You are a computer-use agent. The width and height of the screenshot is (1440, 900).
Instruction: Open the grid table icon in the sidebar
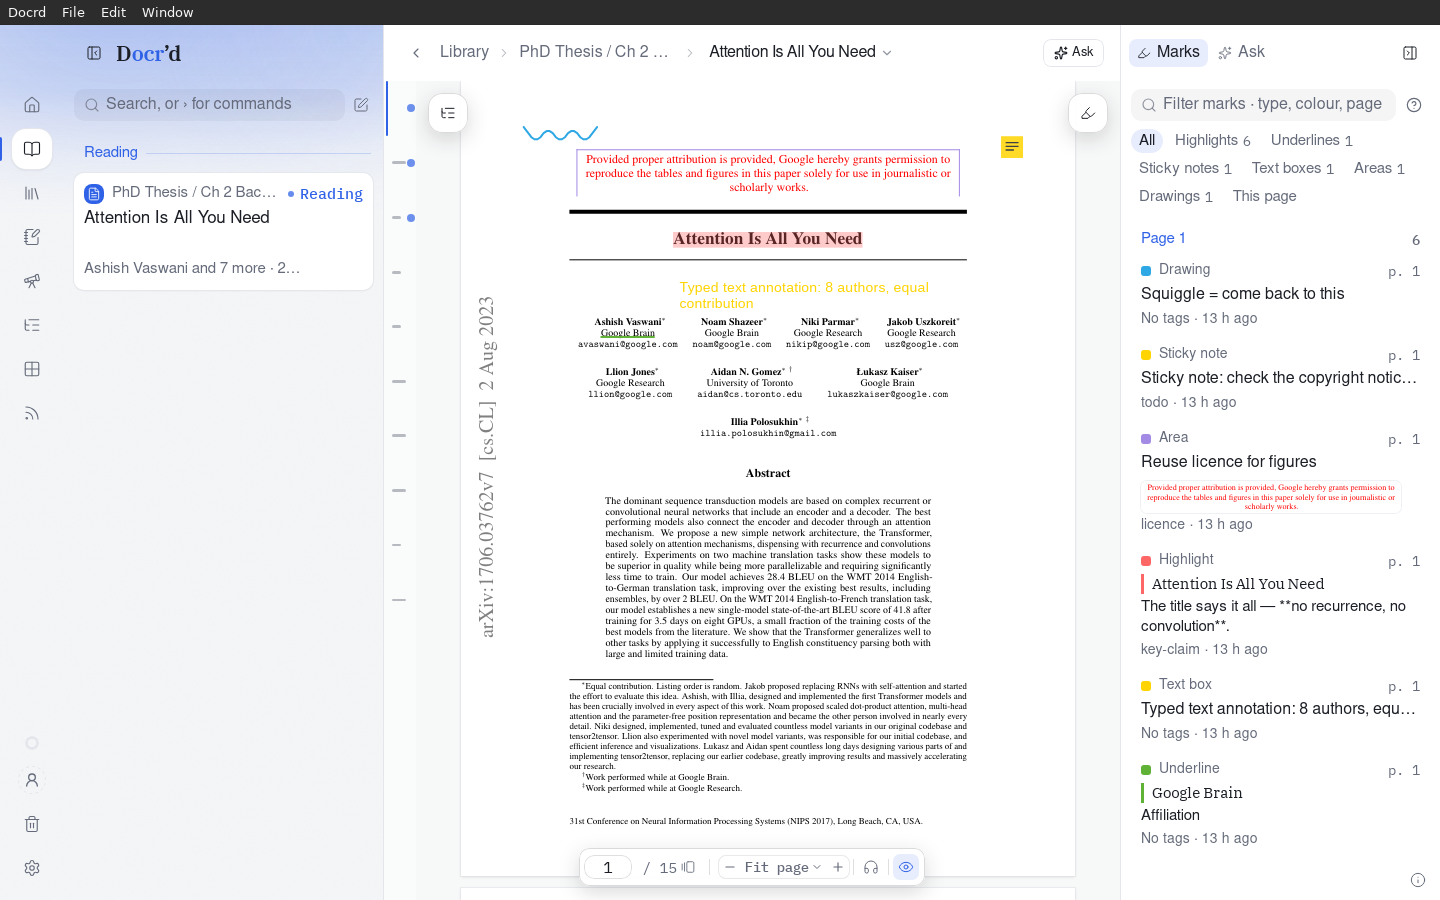click(x=32, y=369)
